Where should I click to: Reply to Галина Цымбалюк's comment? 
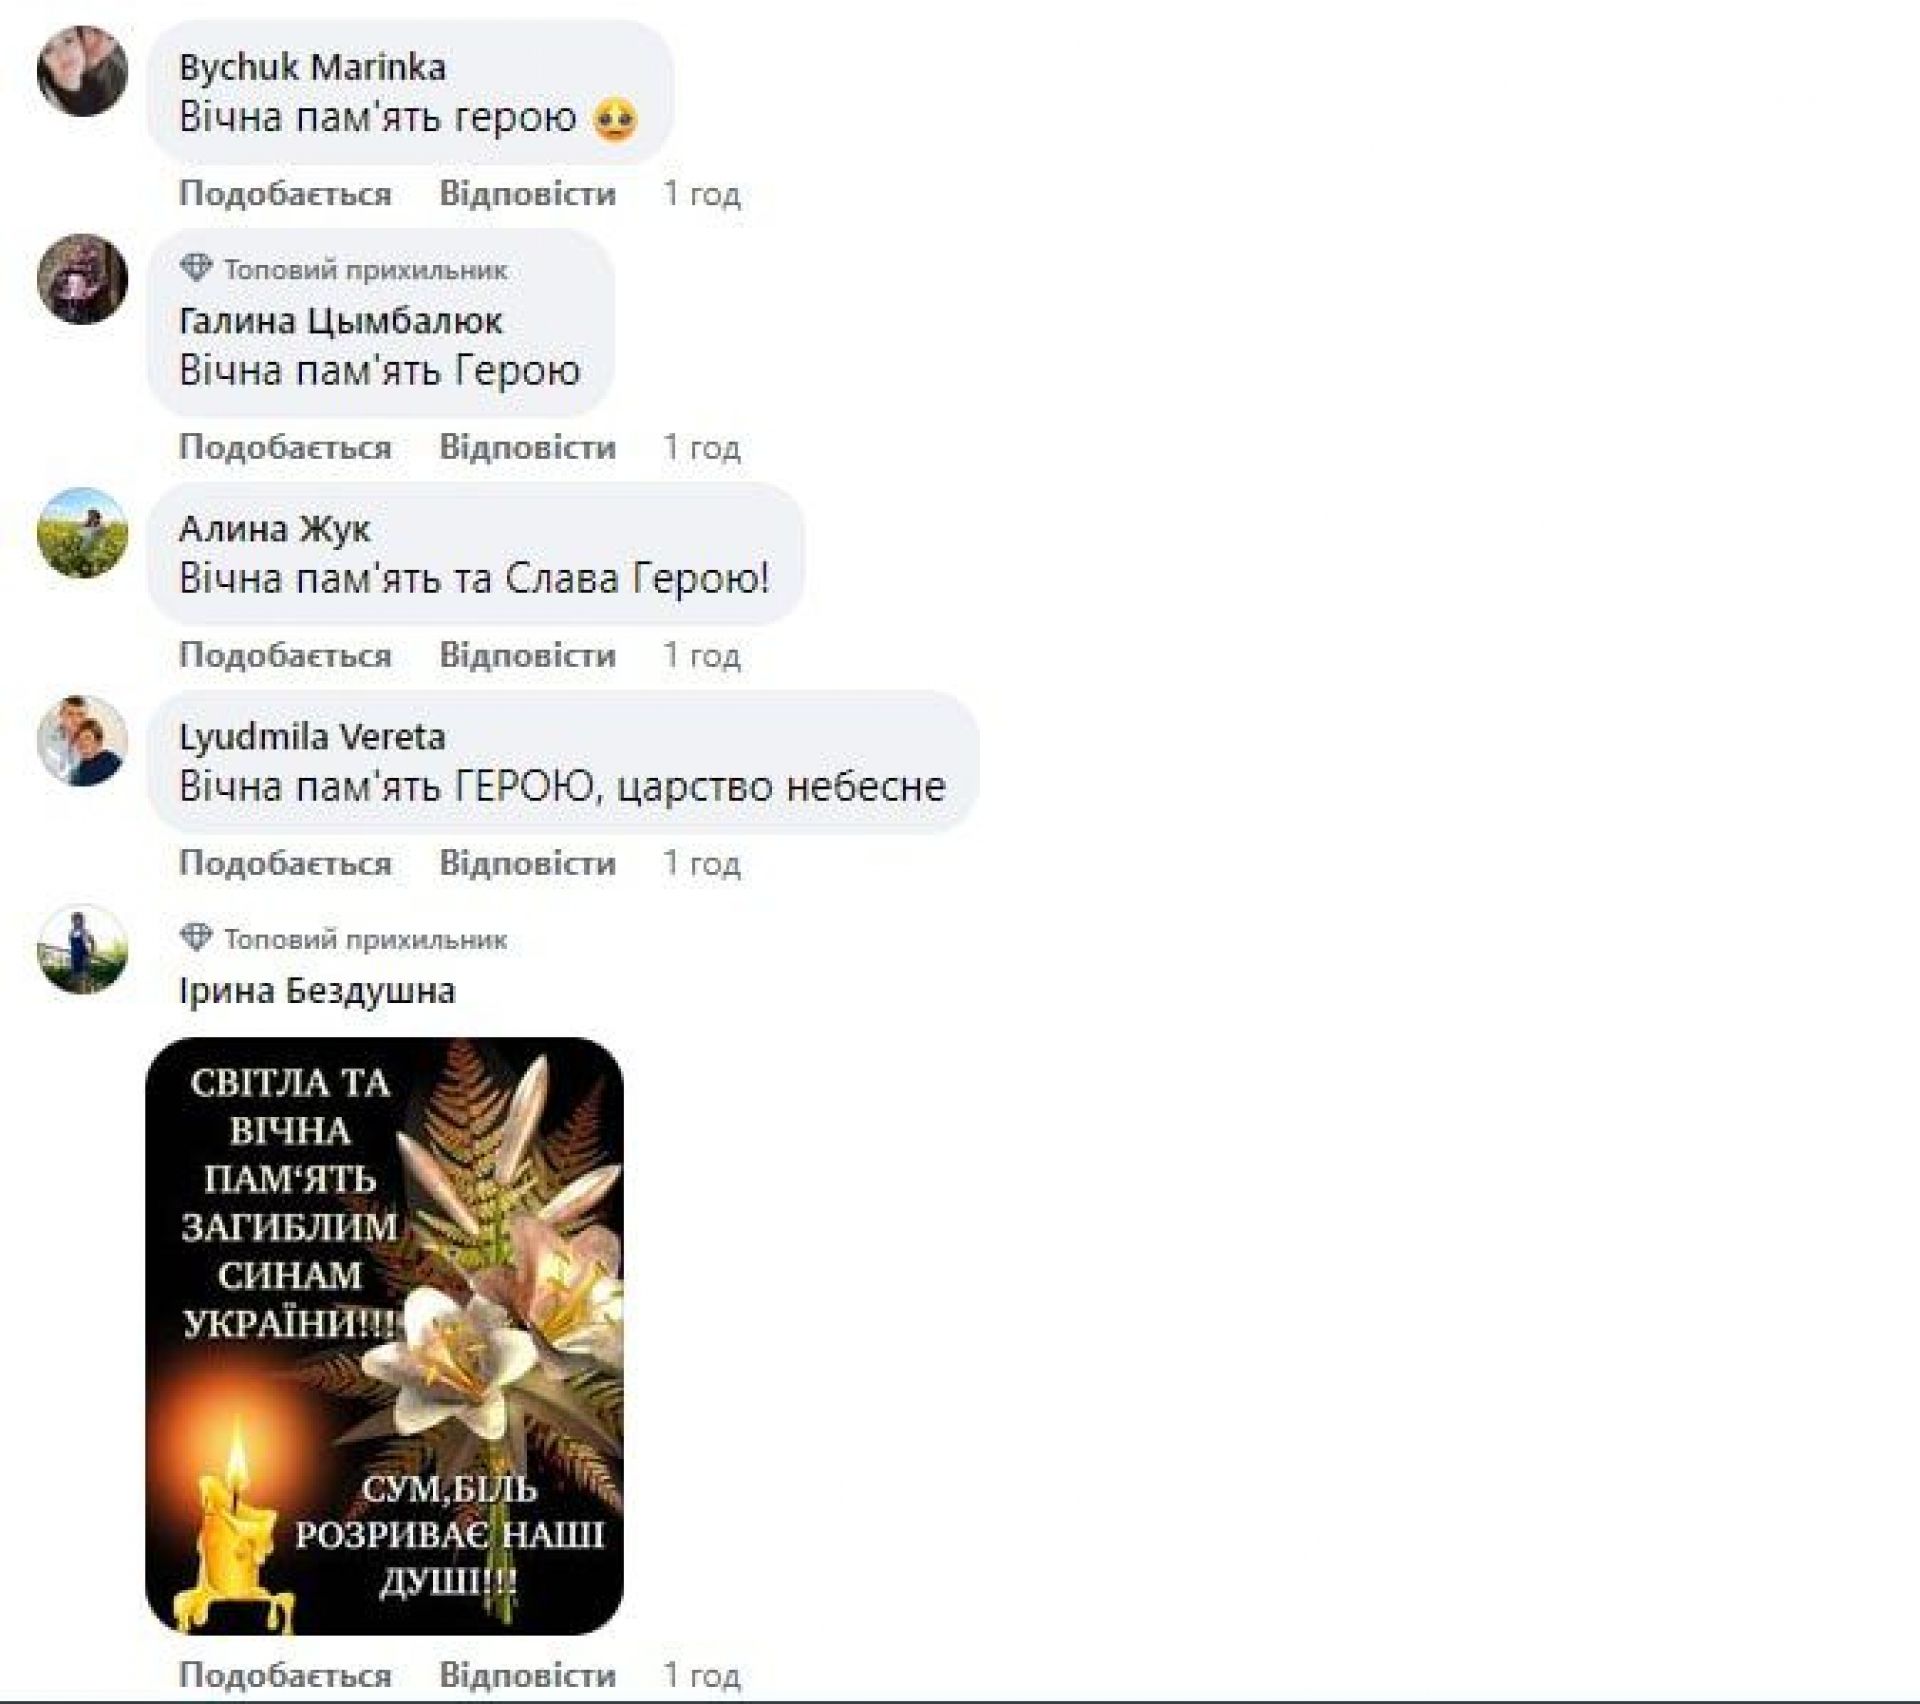(x=527, y=447)
